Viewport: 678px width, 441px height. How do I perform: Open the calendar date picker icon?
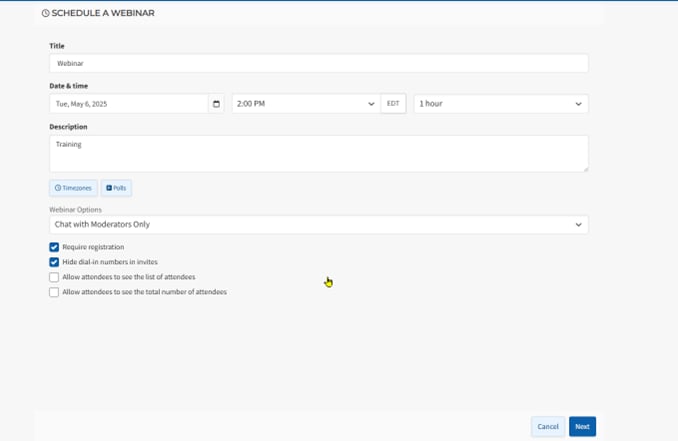click(x=216, y=104)
